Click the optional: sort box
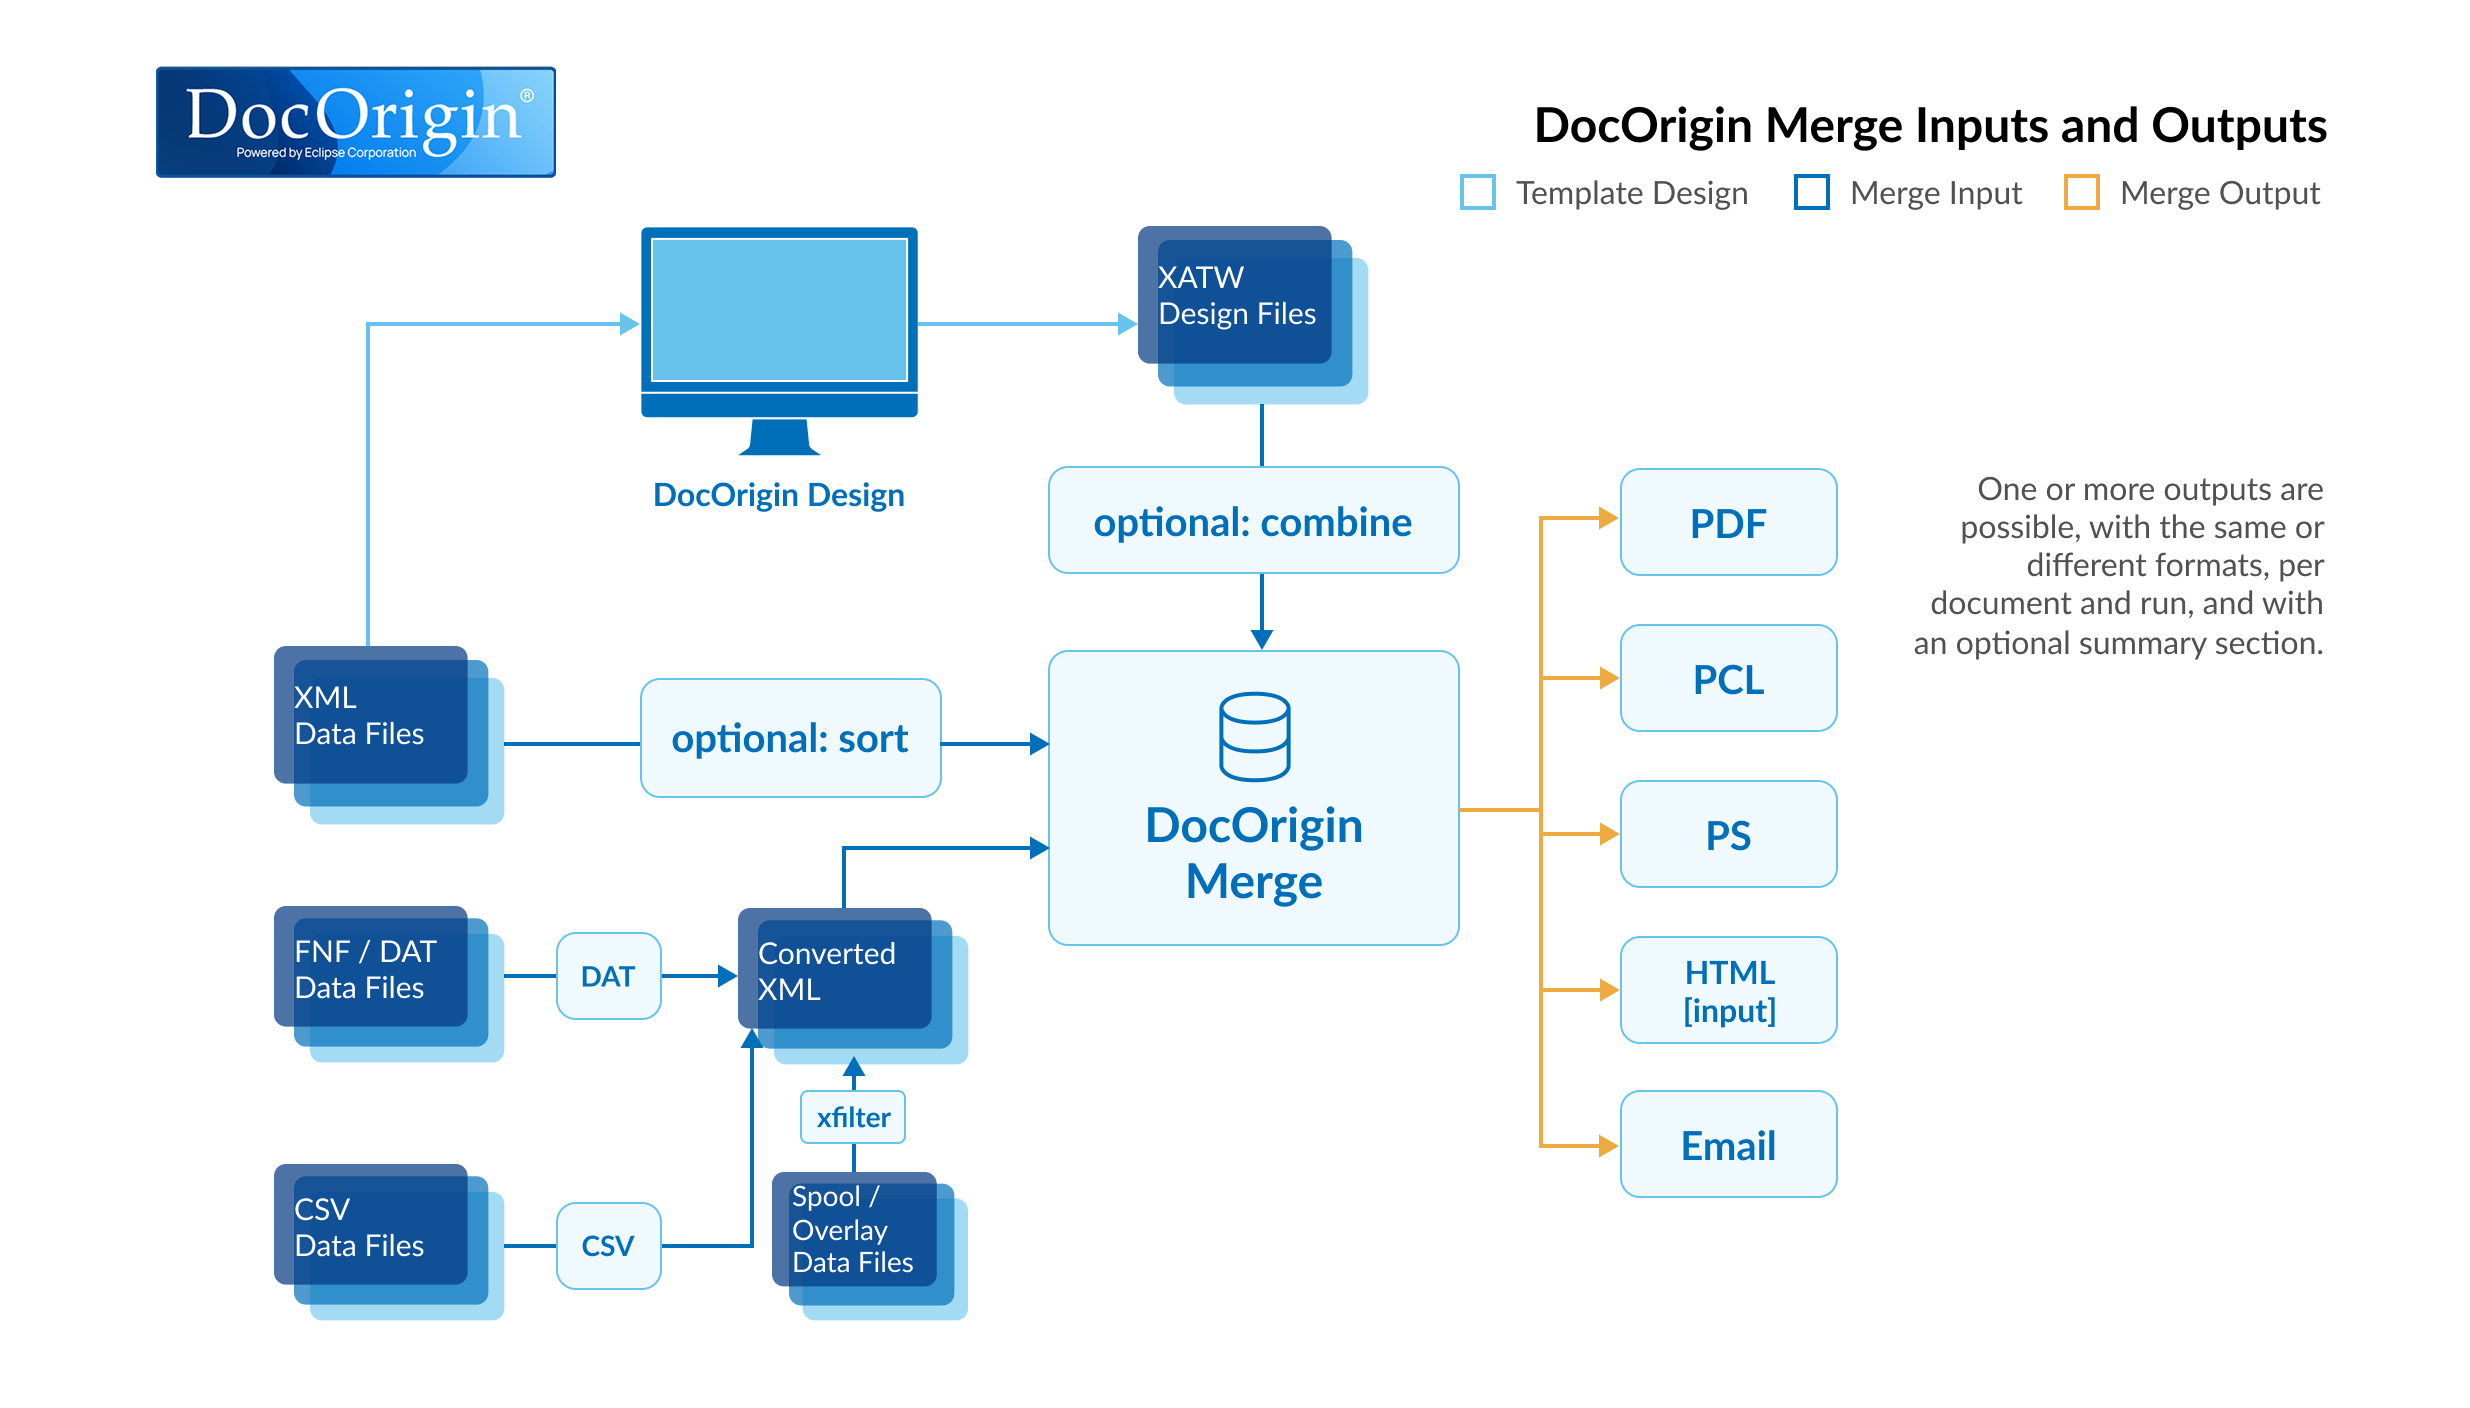This screenshot has height=1408, width=2470. click(x=790, y=739)
